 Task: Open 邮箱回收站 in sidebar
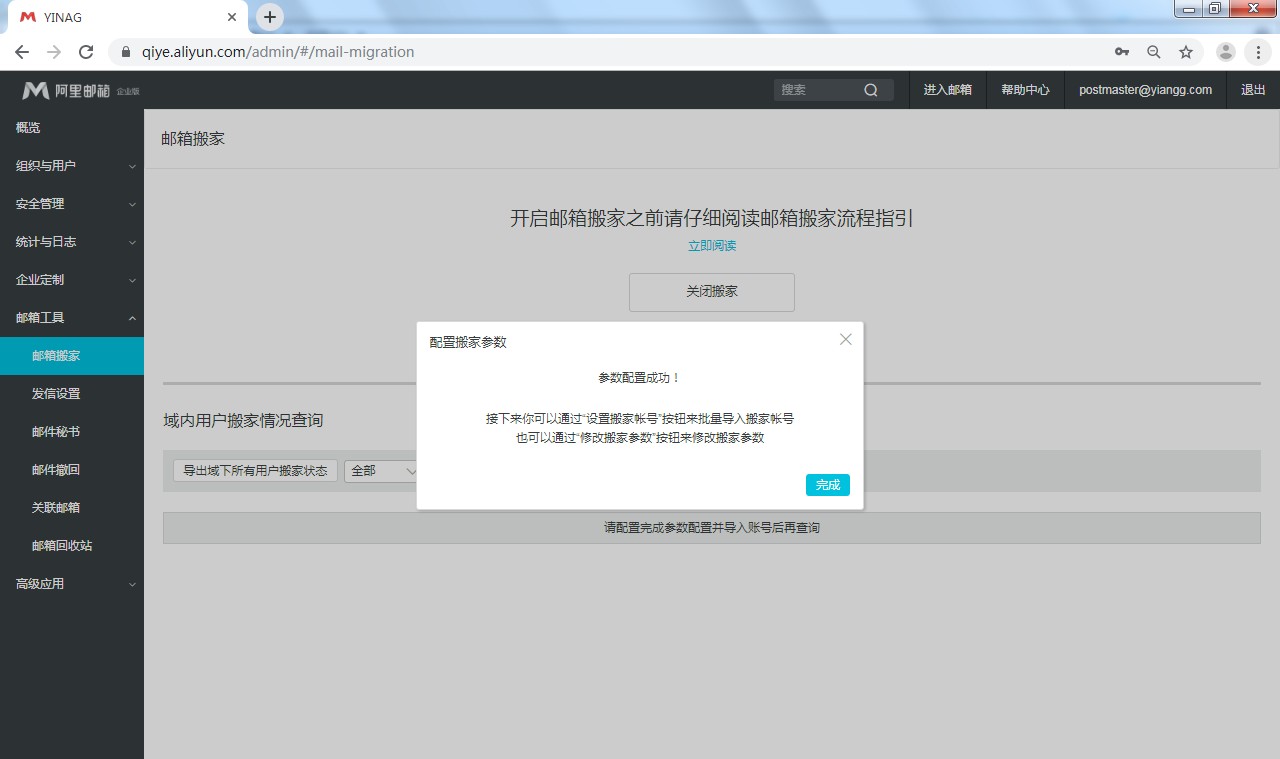pyautogui.click(x=72, y=546)
